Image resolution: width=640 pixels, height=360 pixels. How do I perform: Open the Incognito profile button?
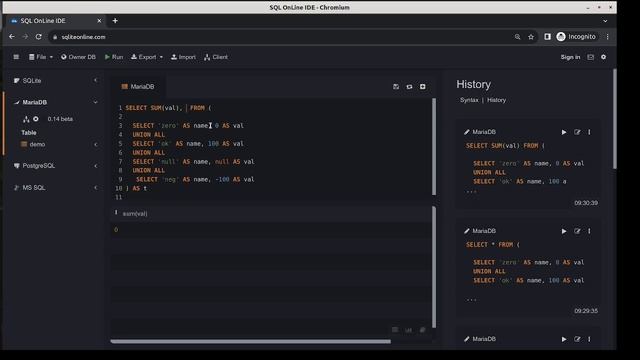pyautogui.click(x=577, y=37)
